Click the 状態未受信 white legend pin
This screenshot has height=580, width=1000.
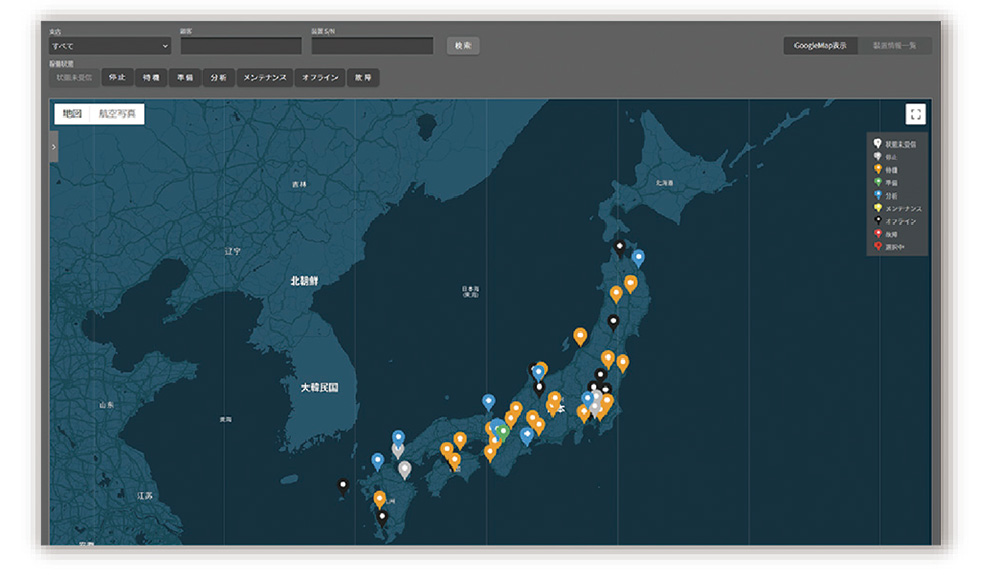[878, 144]
